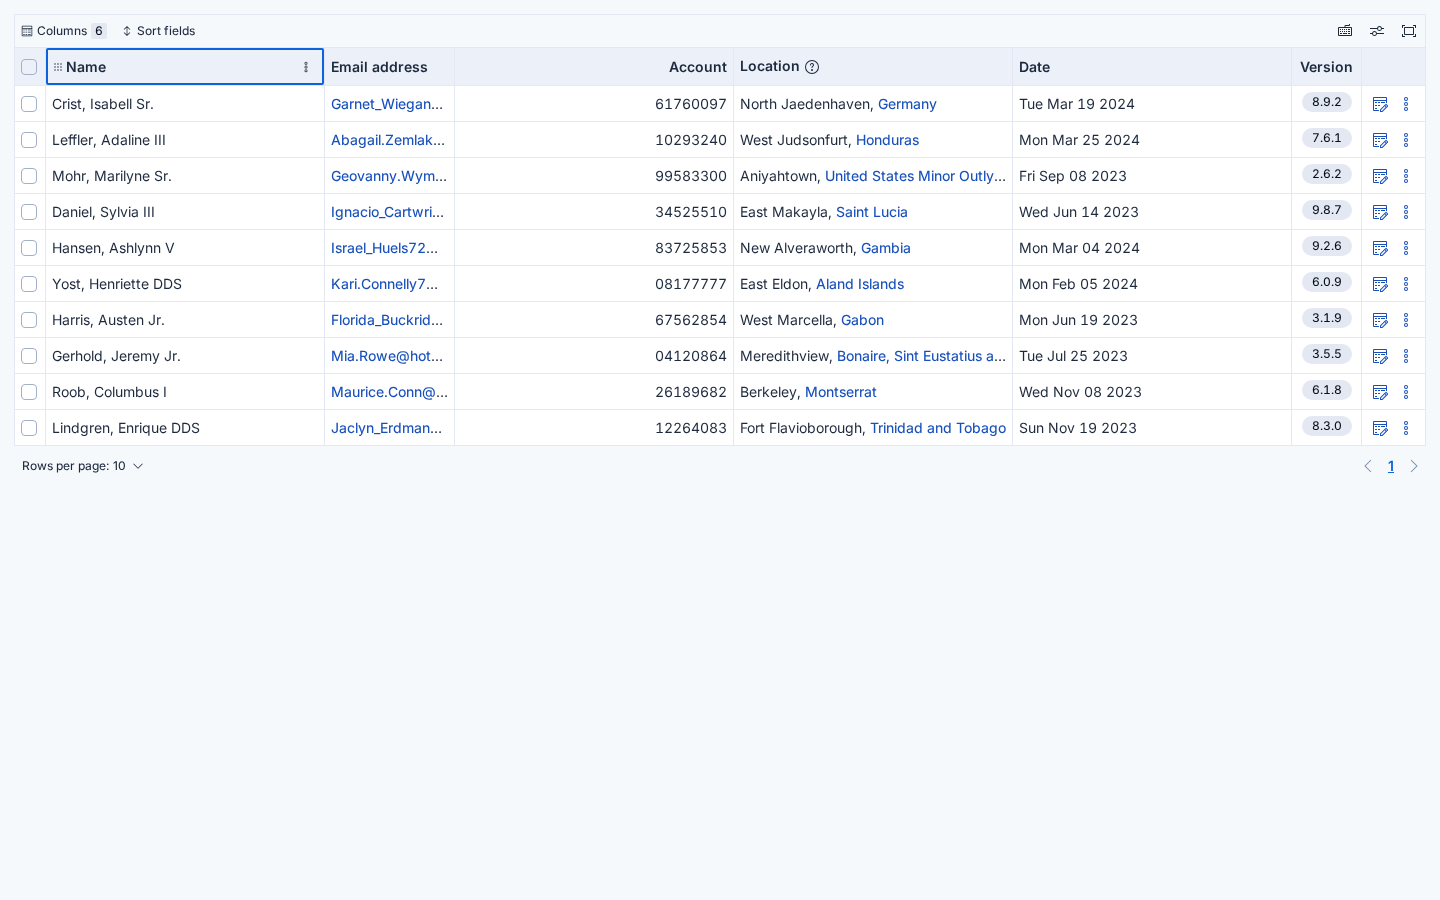Toggle the select-all rows checkbox

click(29, 67)
